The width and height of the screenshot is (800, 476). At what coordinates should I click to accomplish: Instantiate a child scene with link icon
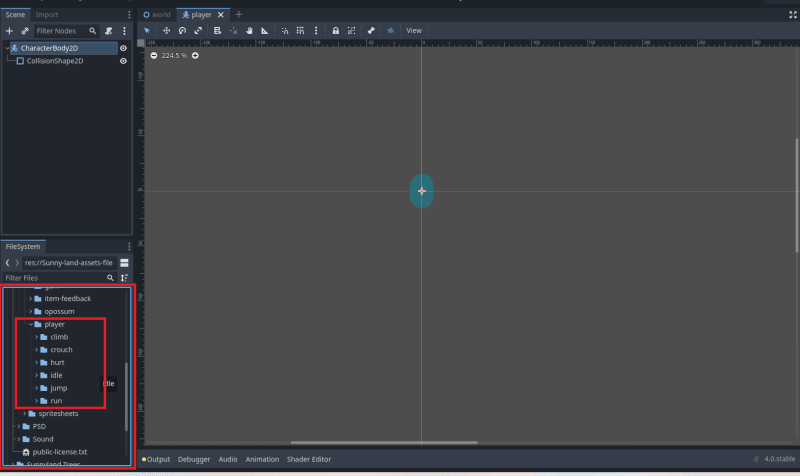click(24, 31)
